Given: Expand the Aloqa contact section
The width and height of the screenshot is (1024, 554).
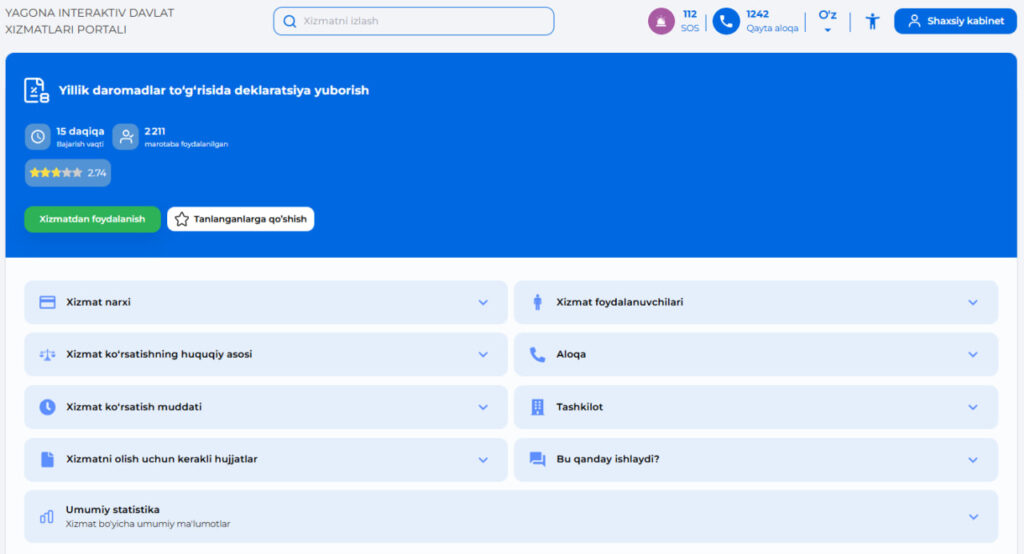Looking at the screenshot, I should [x=972, y=355].
